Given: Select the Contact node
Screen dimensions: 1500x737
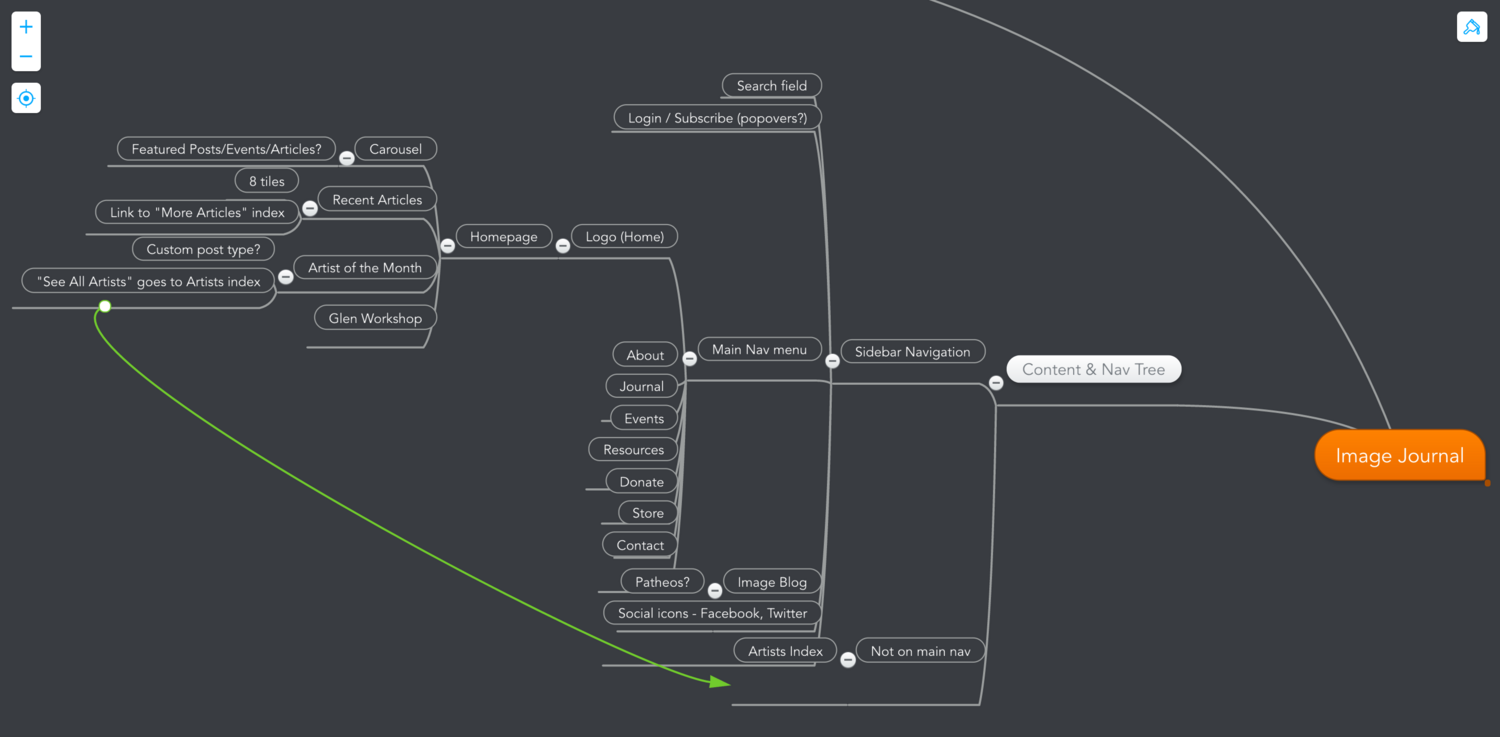Looking at the screenshot, I should coord(640,545).
